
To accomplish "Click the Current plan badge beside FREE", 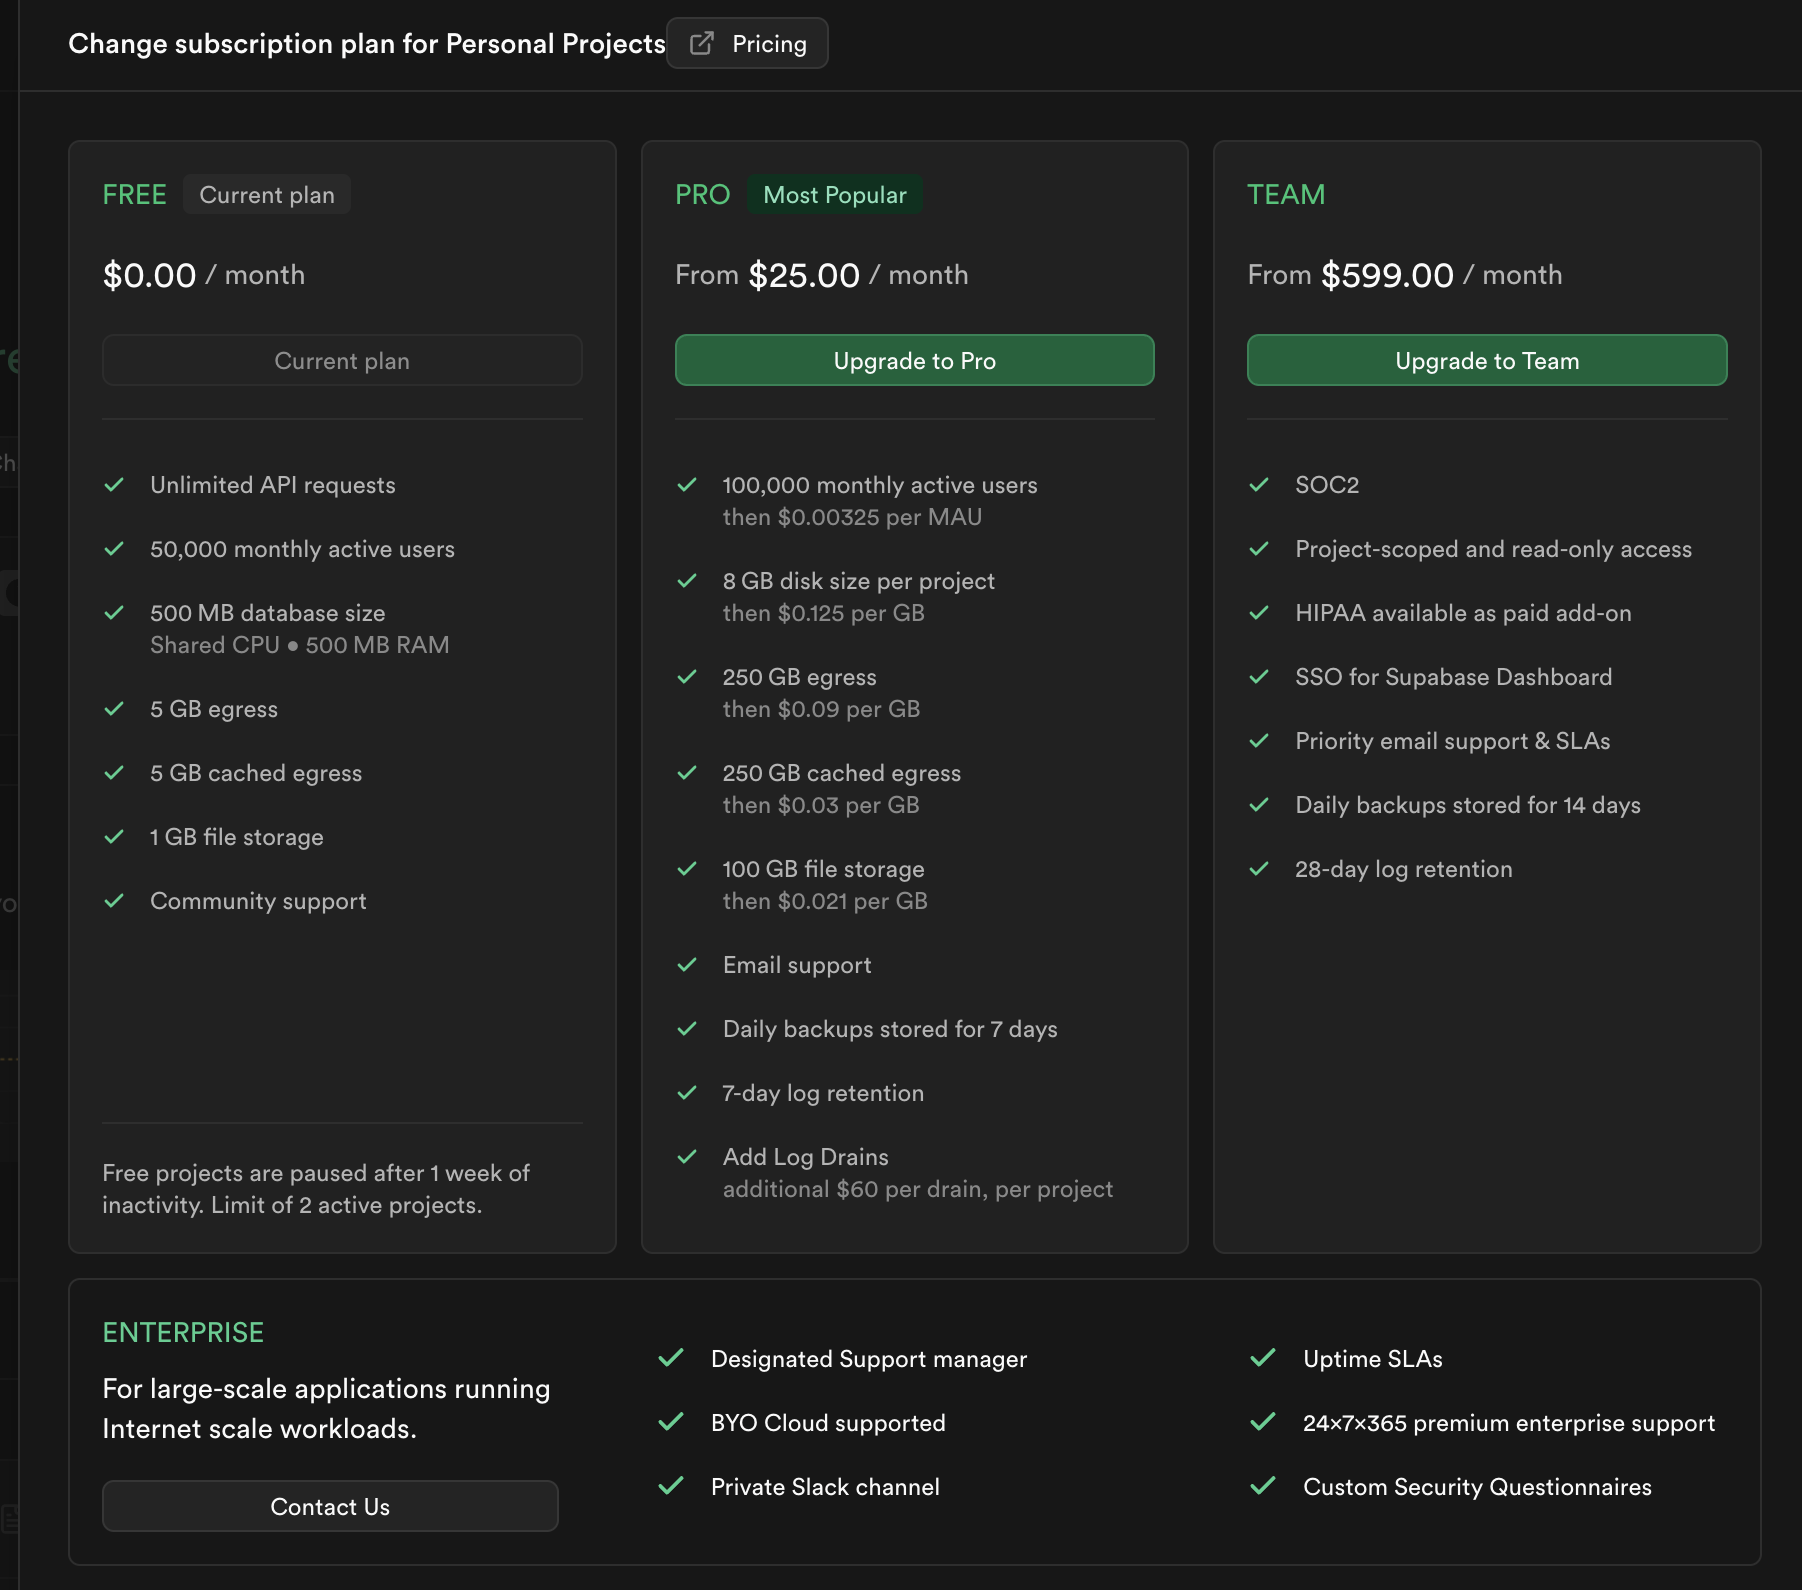I will [x=266, y=195].
